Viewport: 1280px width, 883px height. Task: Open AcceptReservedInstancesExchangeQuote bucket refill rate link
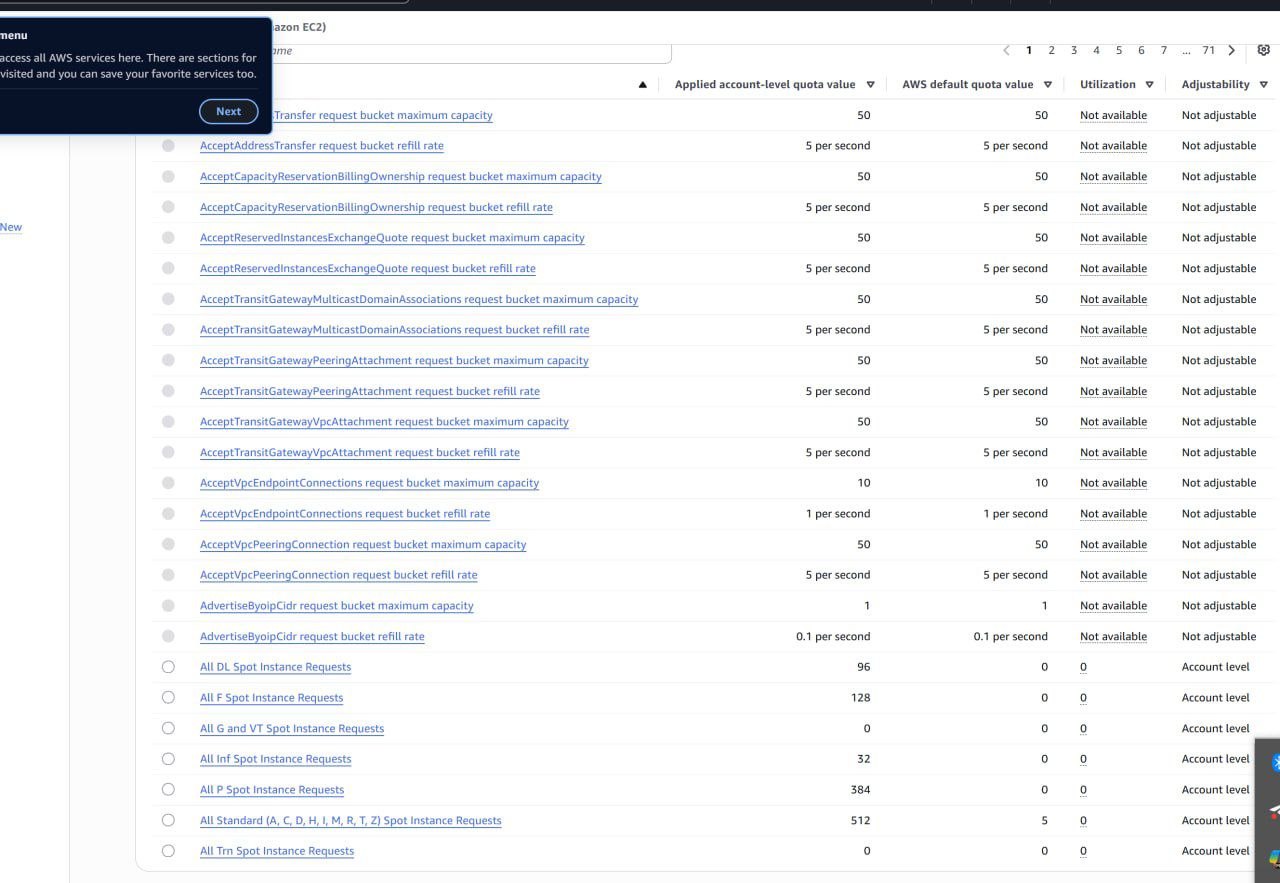pos(368,268)
